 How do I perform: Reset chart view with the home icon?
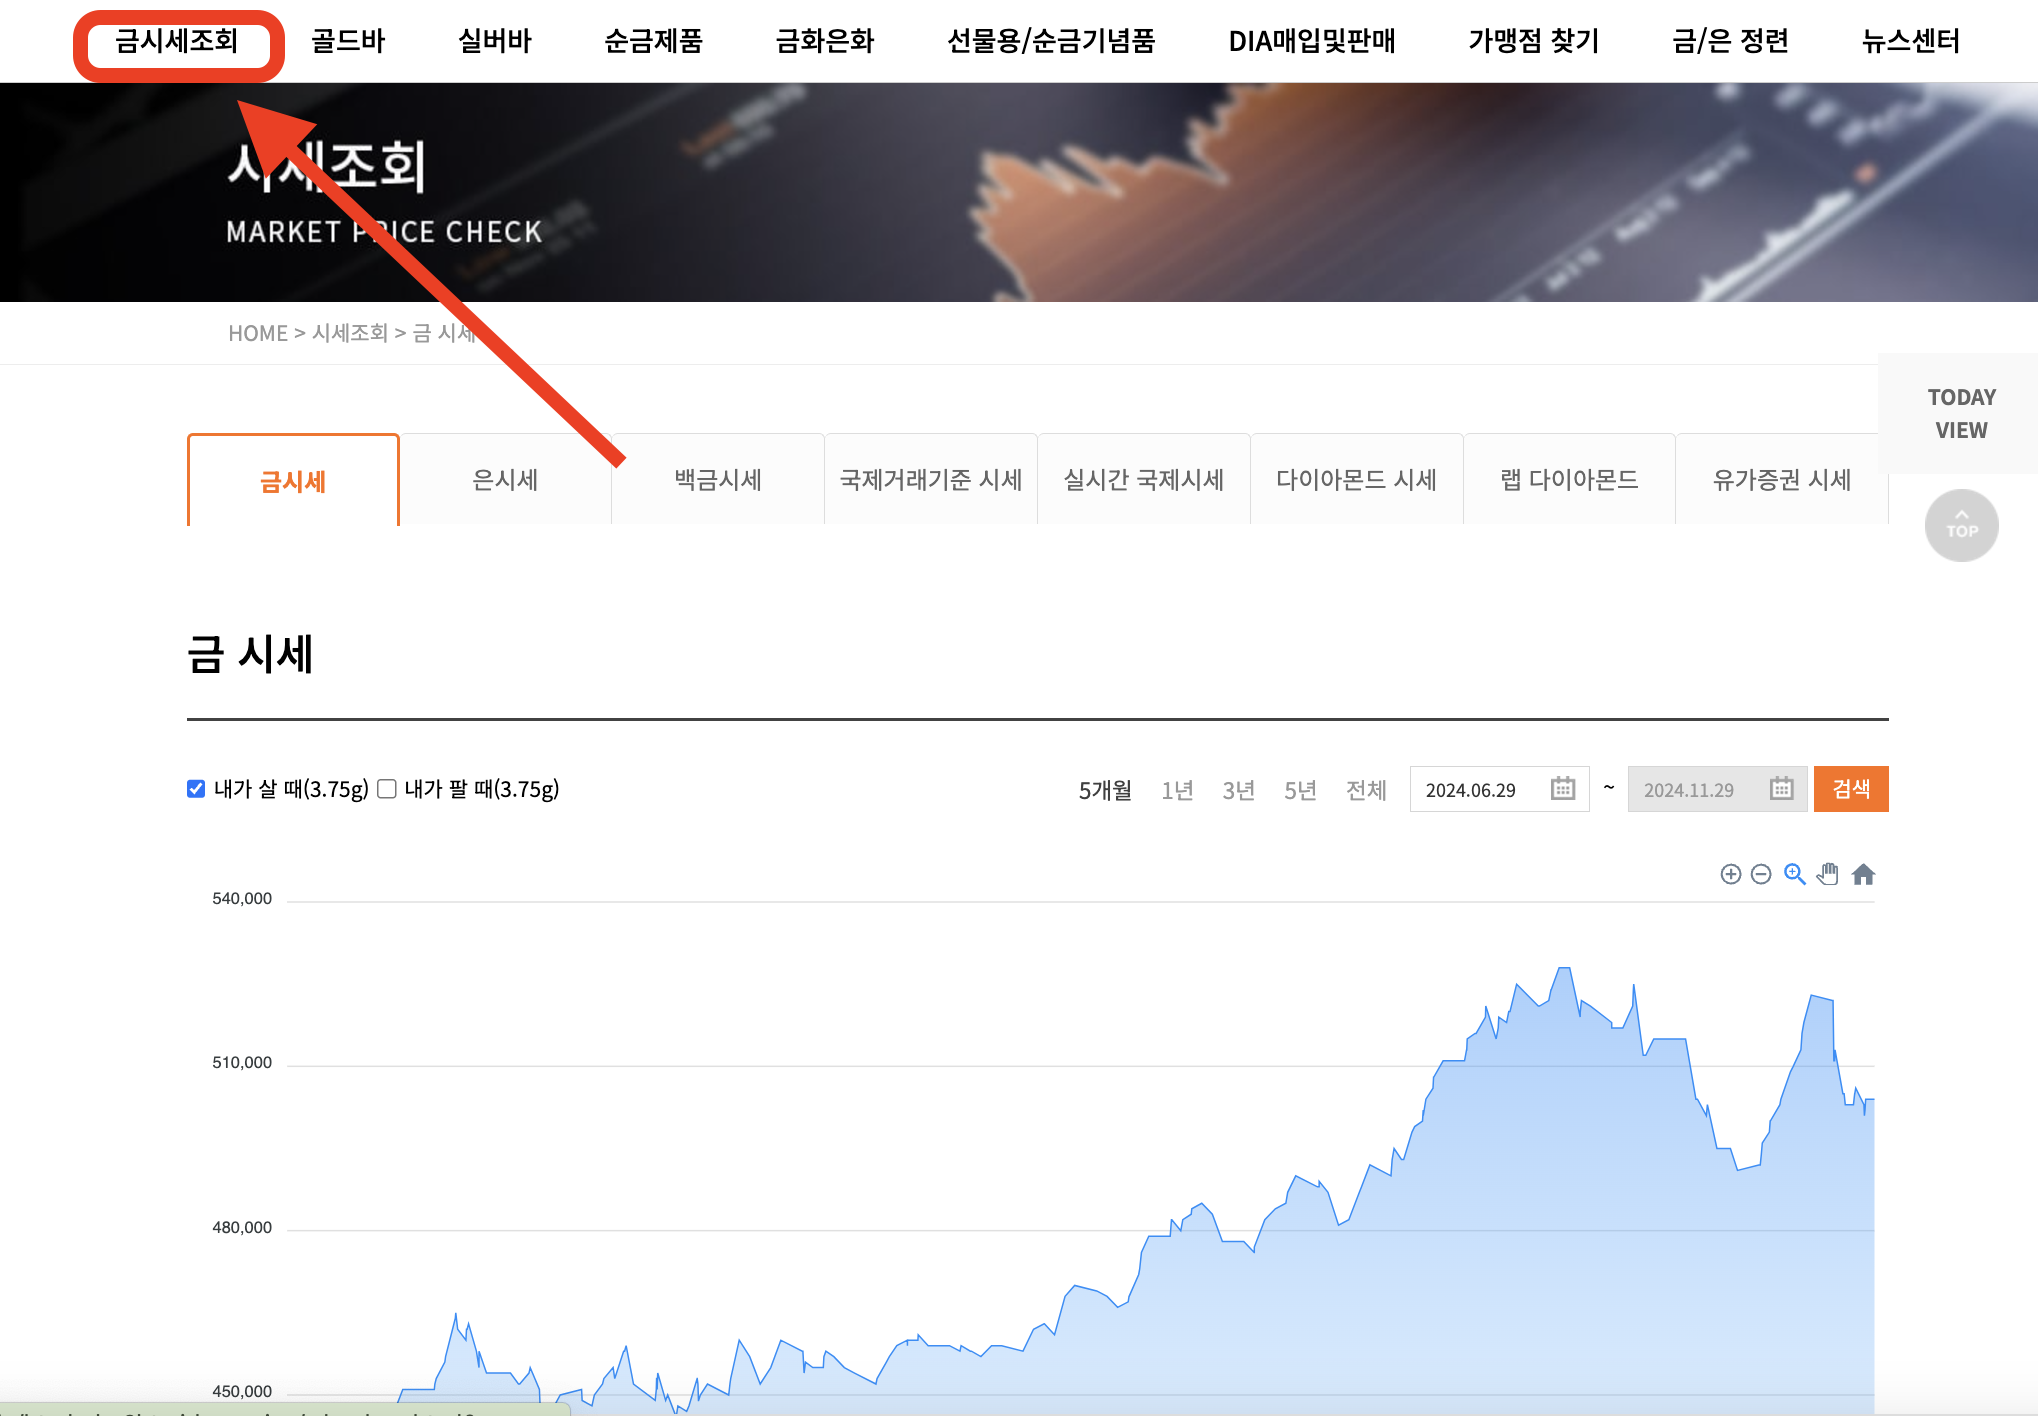(x=1864, y=875)
